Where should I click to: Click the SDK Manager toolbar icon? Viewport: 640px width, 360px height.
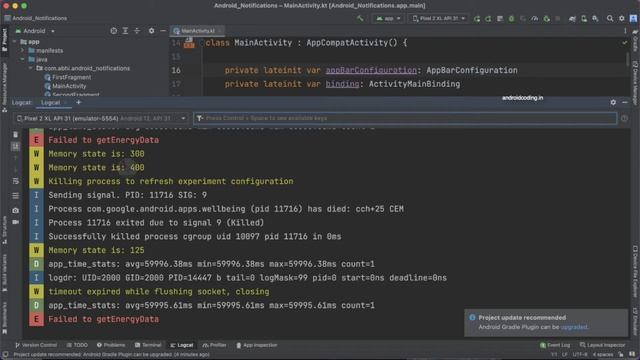point(596,18)
